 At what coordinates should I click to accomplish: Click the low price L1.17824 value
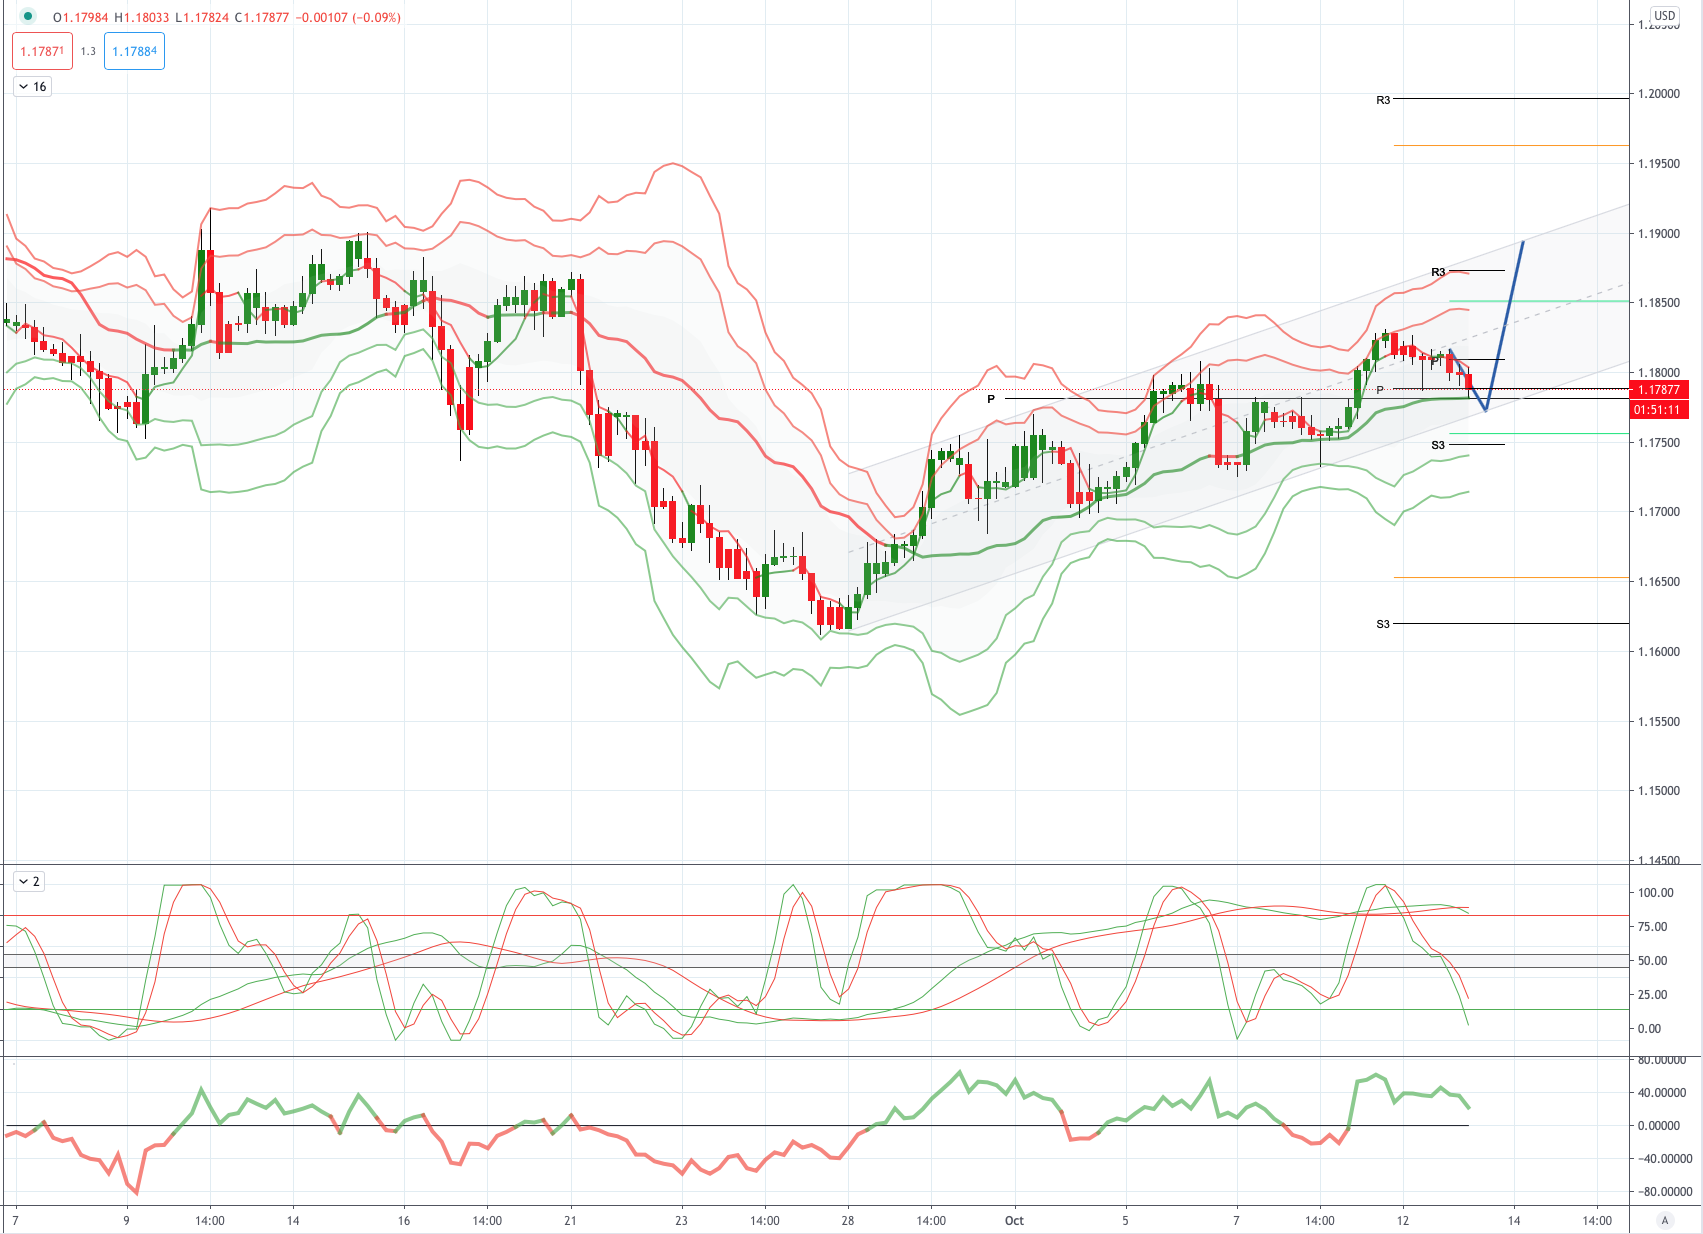pos(203,17)
